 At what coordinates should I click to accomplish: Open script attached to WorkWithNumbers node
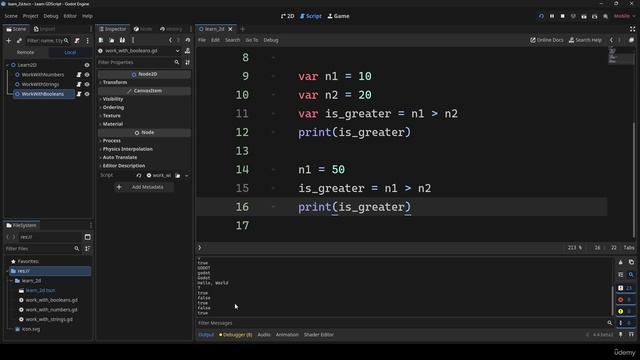coord(79,75)
